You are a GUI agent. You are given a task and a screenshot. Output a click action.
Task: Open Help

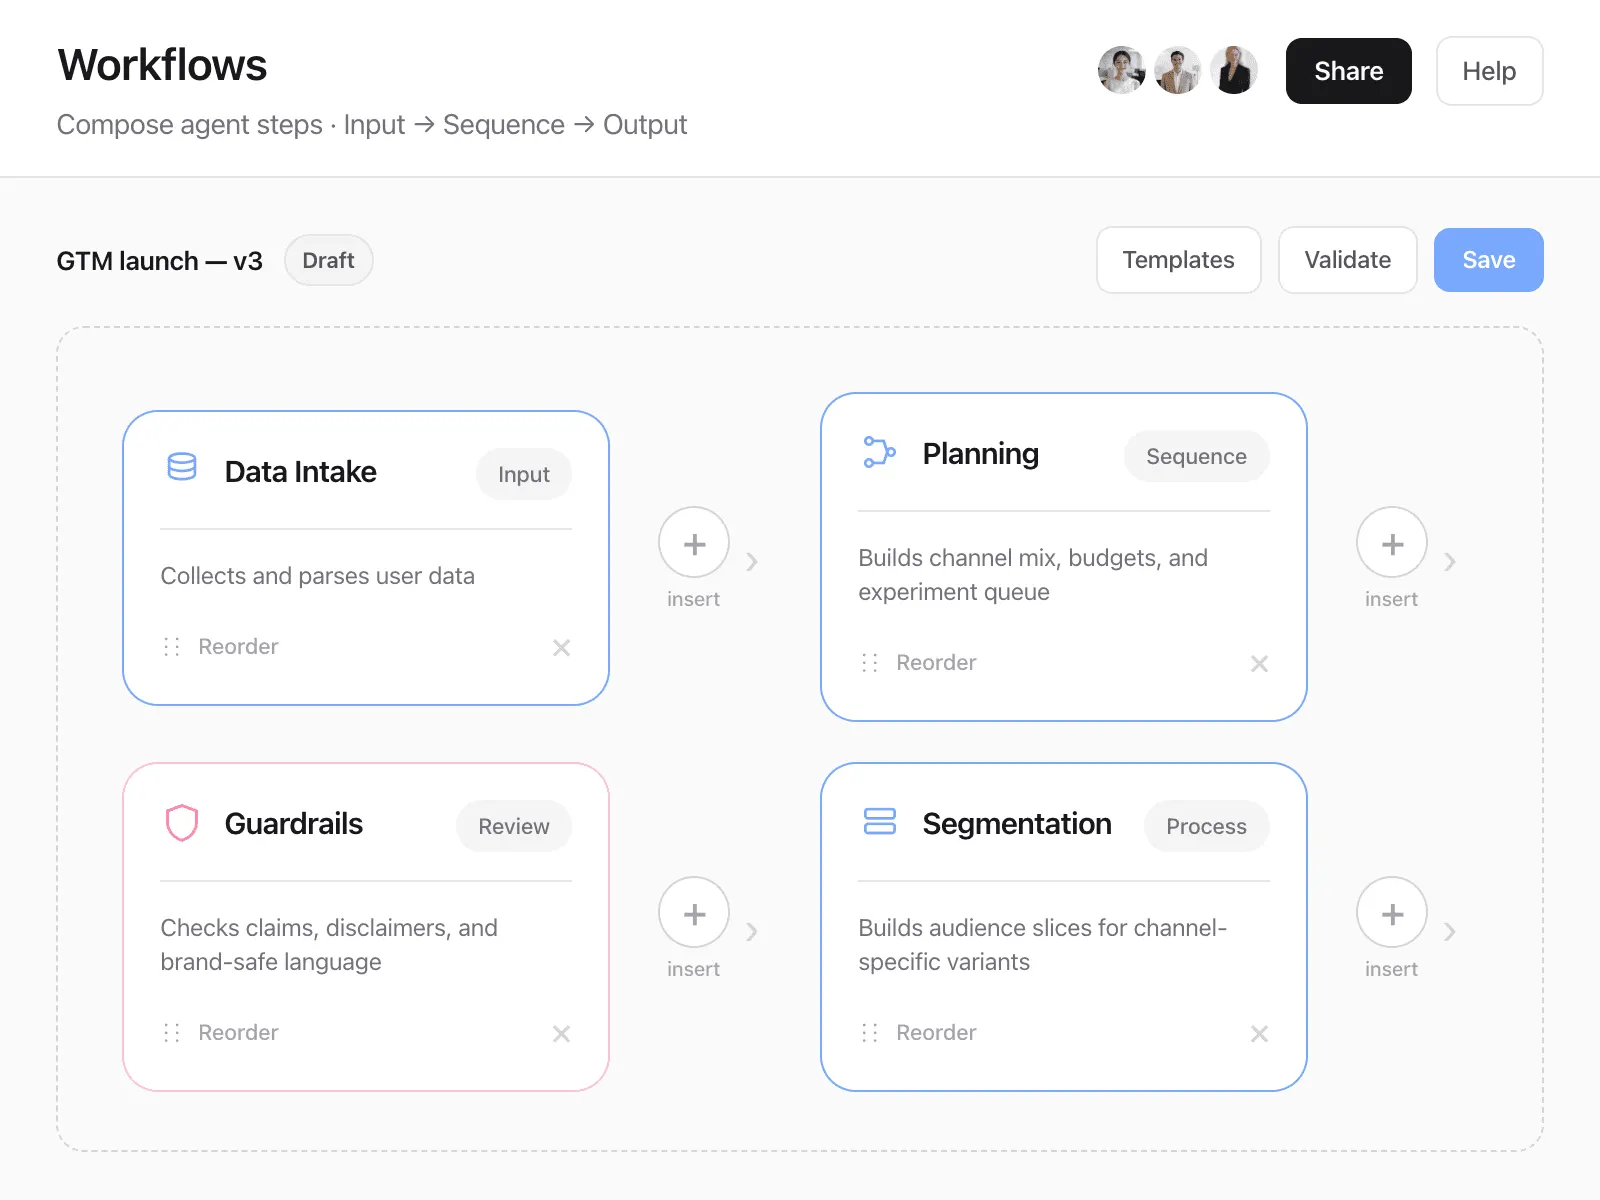click(x=1490, y=71)
